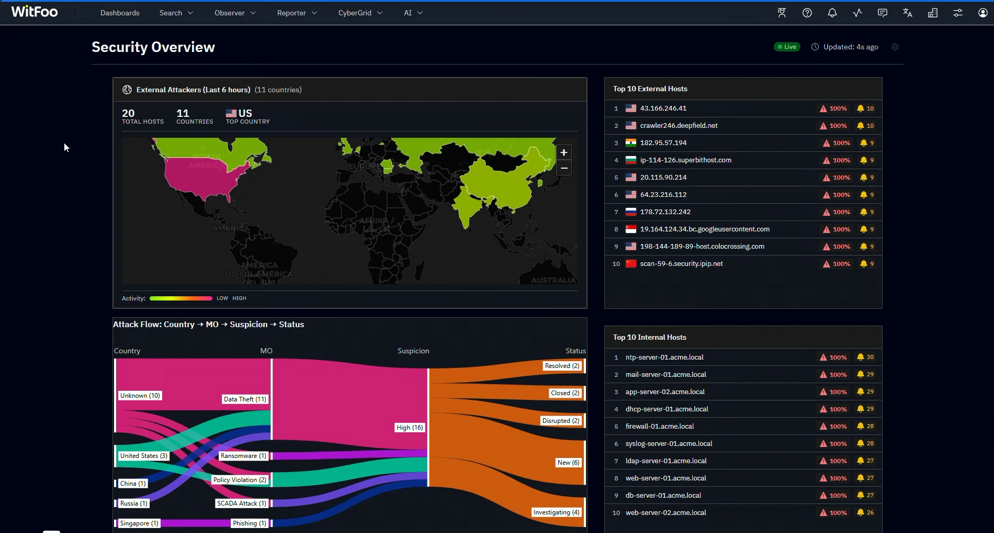Open the organization building icon
The width and height of the screenshot is (994, 533).
(933, 13)
